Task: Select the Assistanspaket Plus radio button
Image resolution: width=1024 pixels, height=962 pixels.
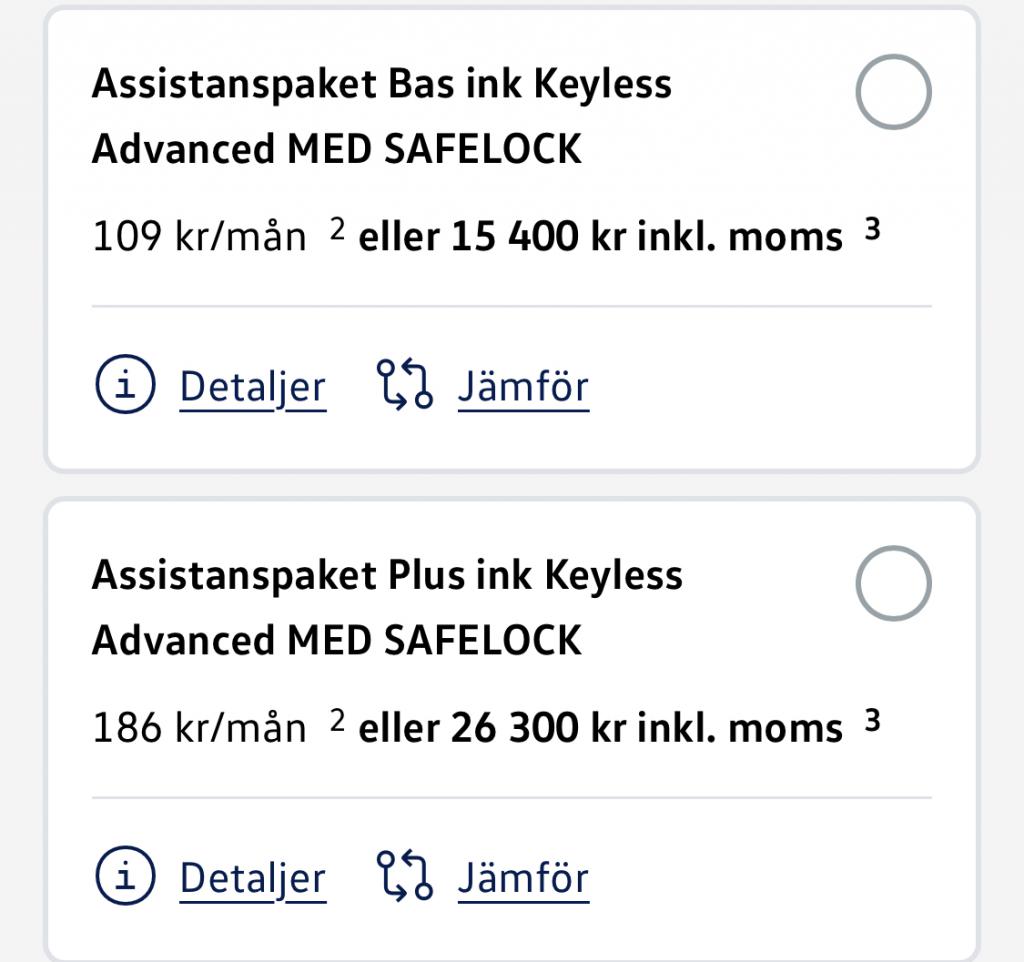Action: pos(893,583)
